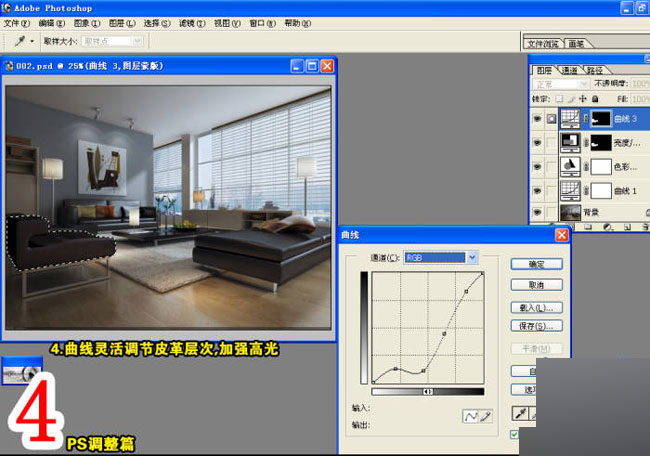Click the 曲线 1 layer mask thumbnail
This screenshot has width=650, height=456.
coord(601,191)
